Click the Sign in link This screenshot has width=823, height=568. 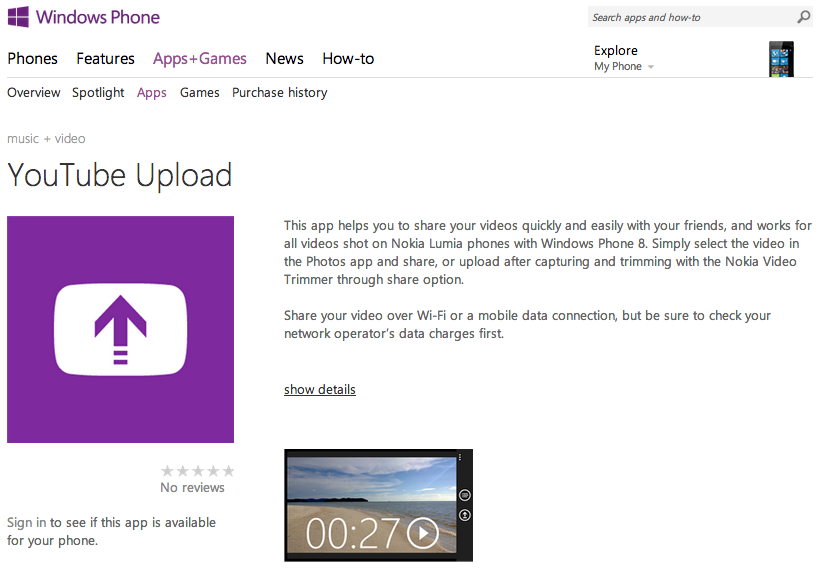coord(27,523)
